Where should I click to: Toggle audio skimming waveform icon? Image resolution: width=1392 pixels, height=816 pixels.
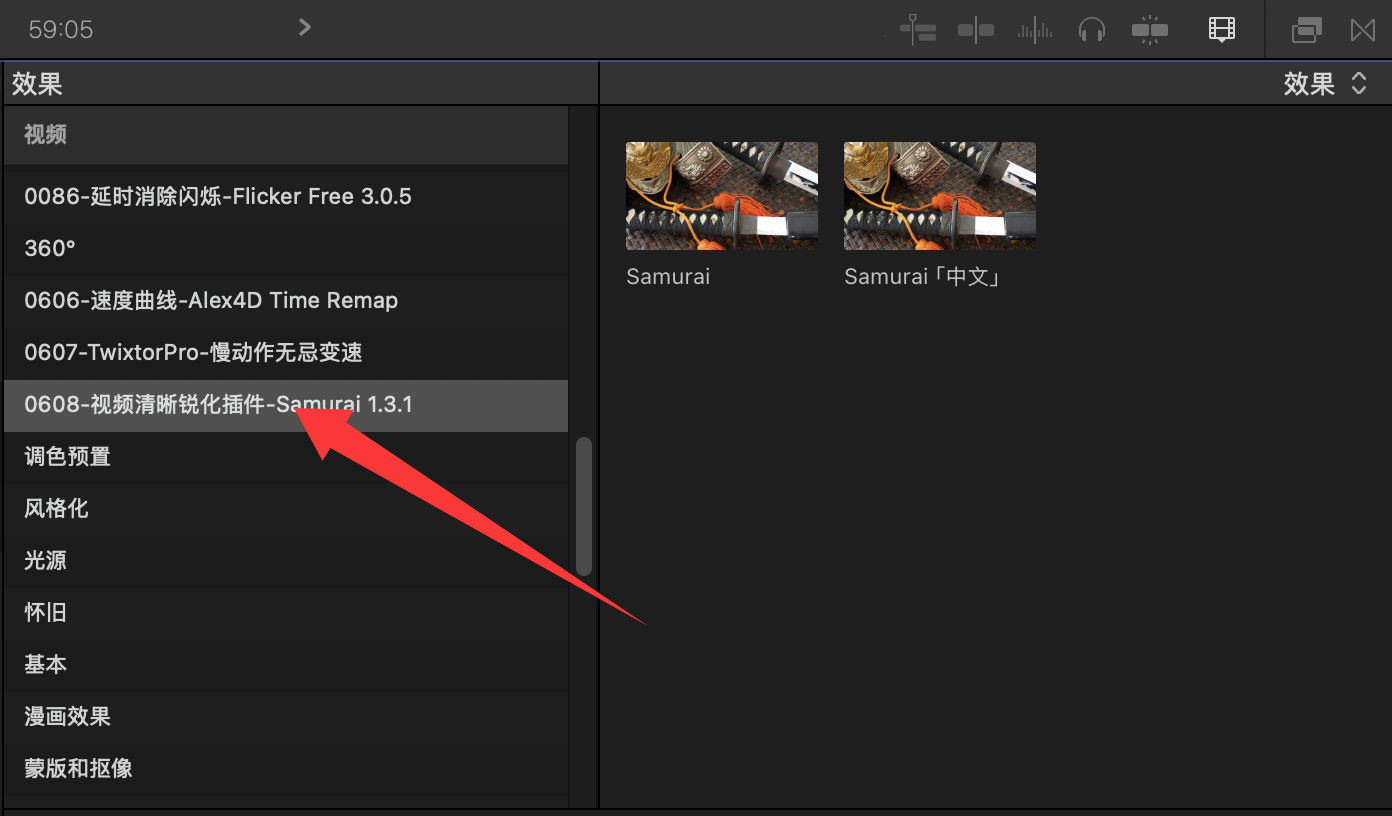point(1034,30)
